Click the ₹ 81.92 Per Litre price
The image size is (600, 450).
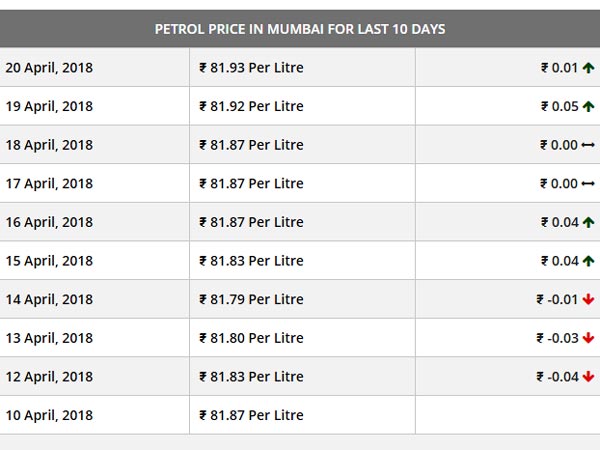[x=251, y=106]
